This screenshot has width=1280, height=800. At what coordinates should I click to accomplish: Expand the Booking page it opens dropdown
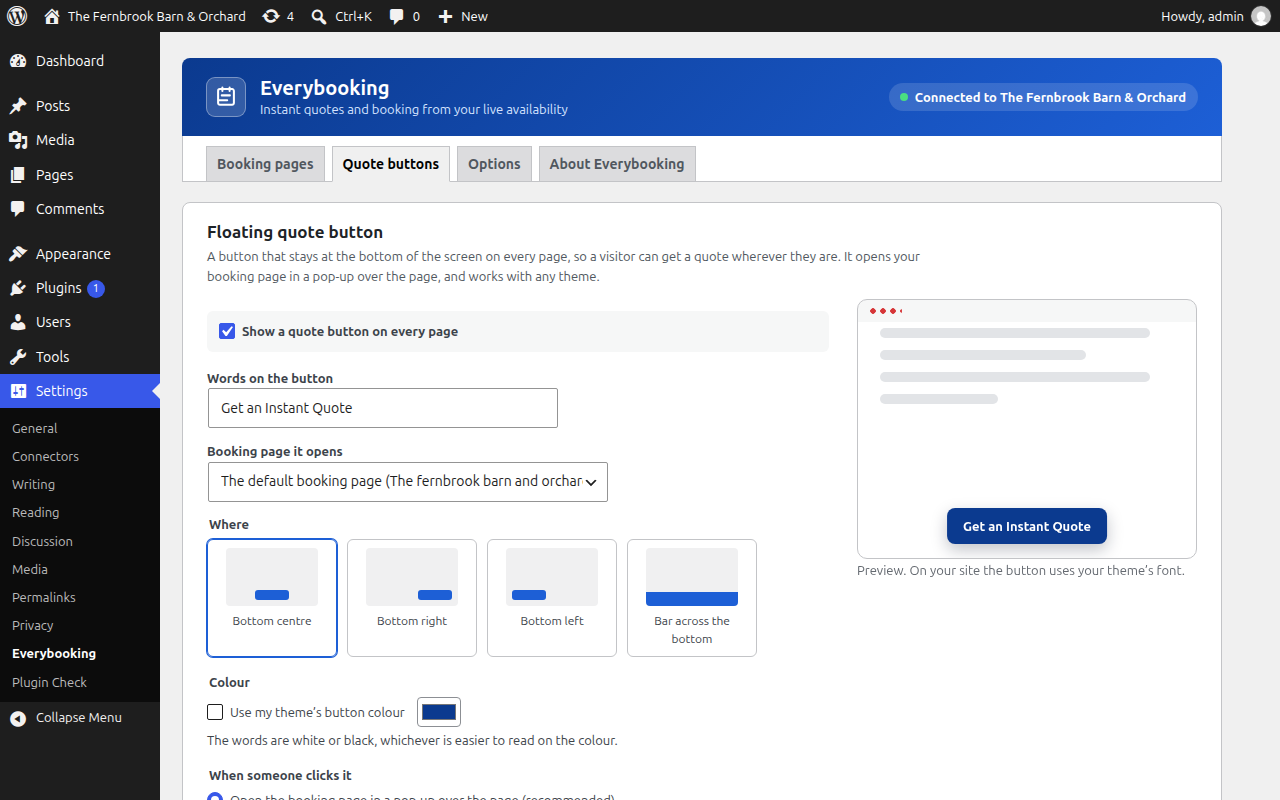408,481
